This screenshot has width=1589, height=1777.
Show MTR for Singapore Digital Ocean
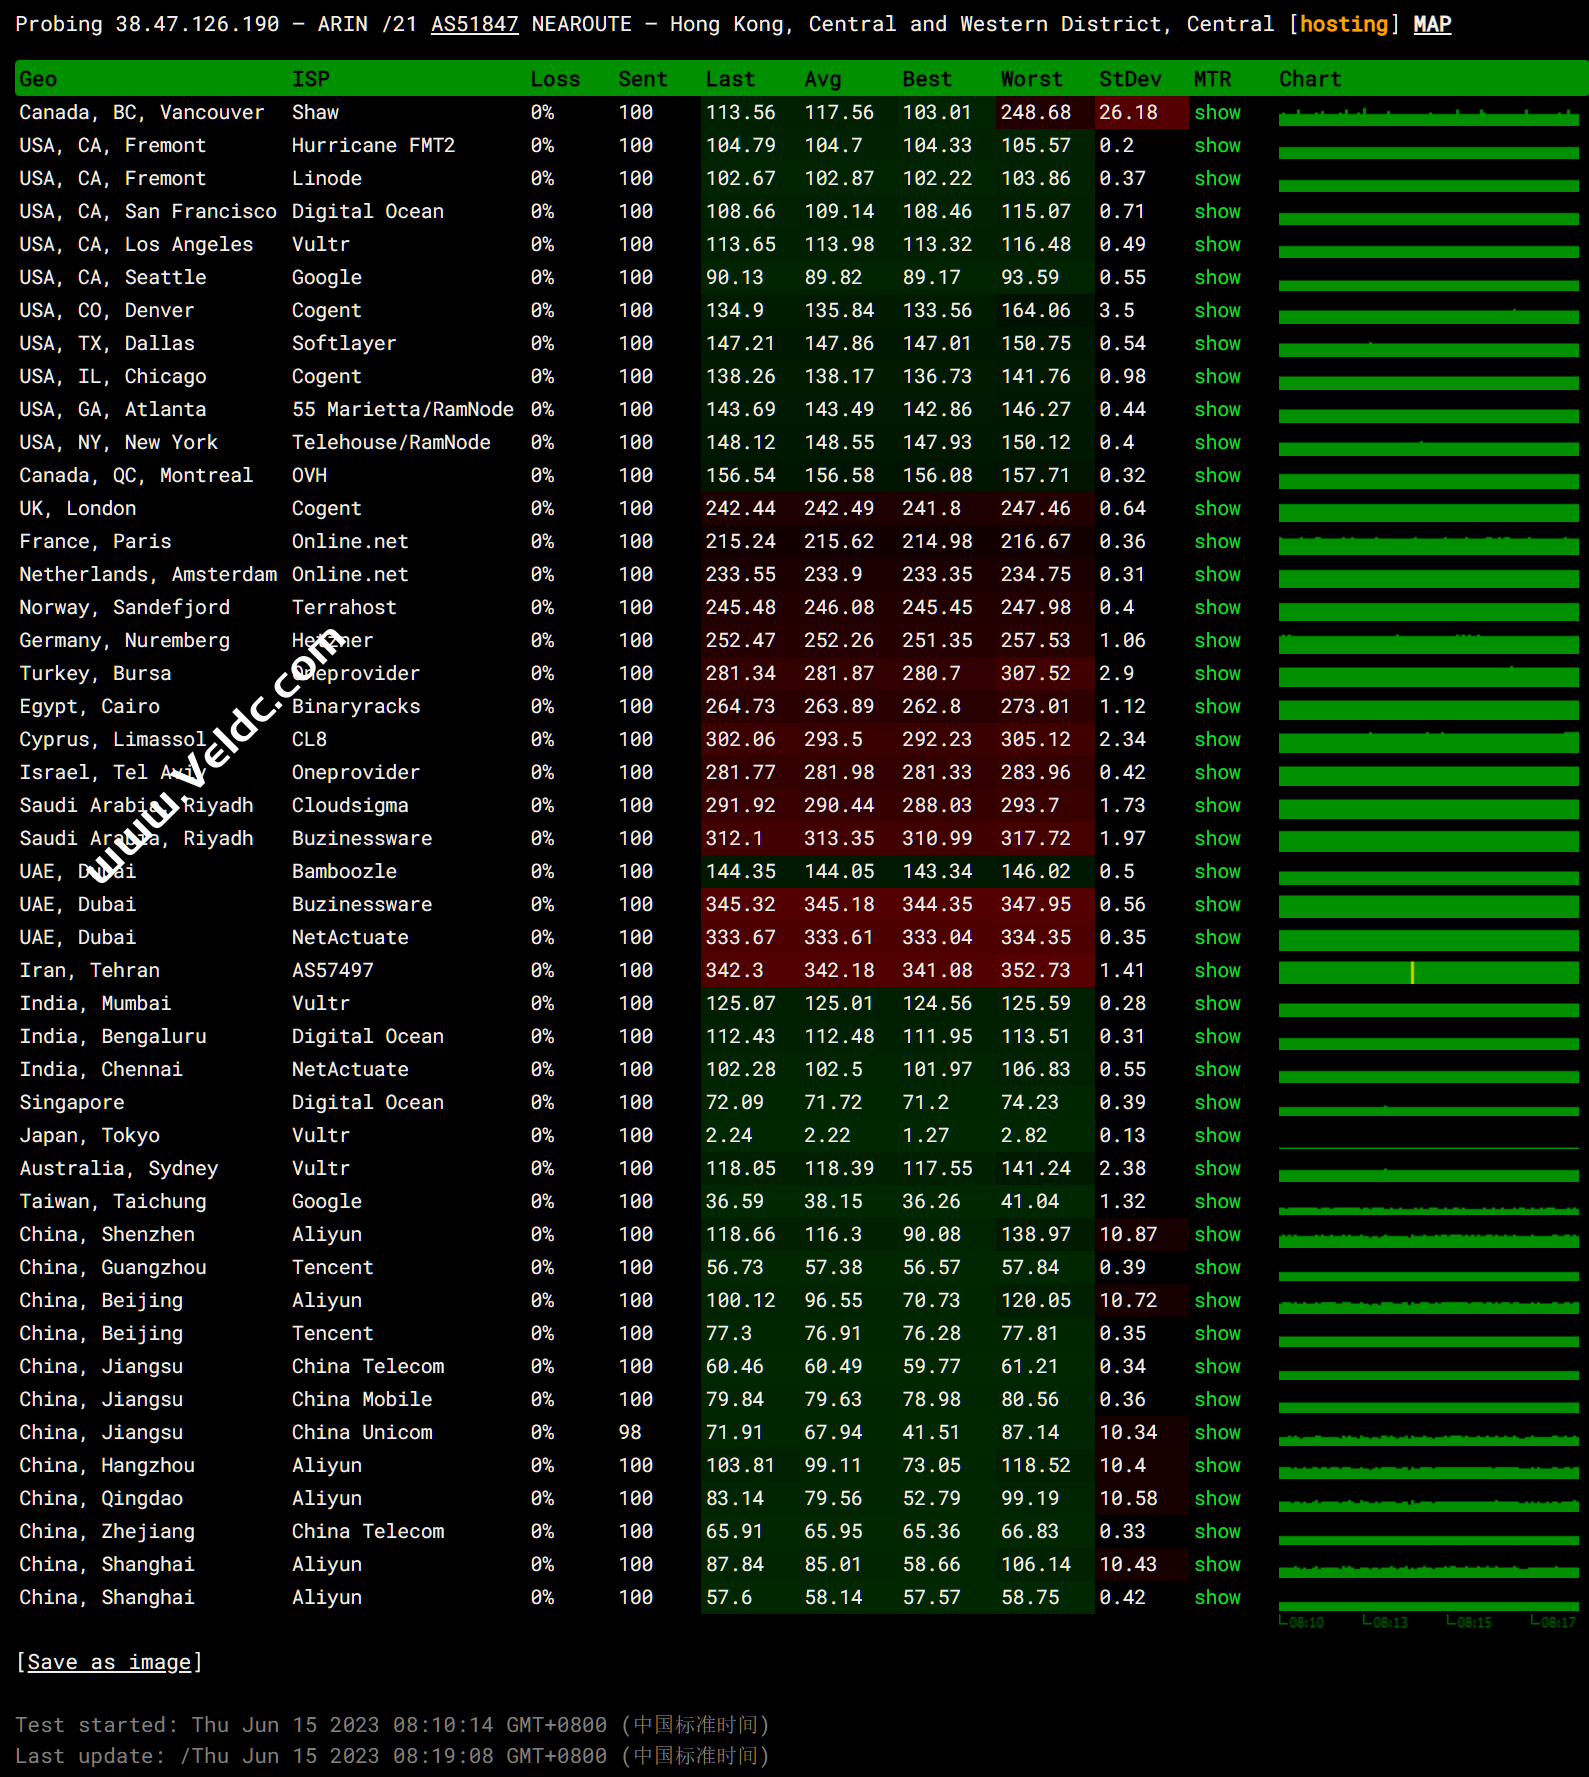click(1217, 1103)
